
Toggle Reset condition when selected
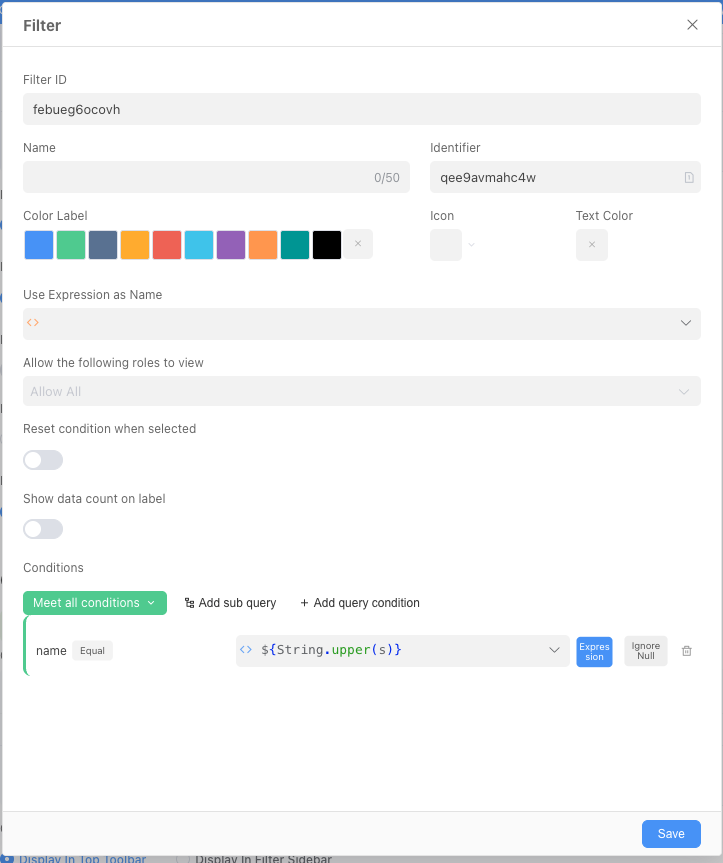43,460
